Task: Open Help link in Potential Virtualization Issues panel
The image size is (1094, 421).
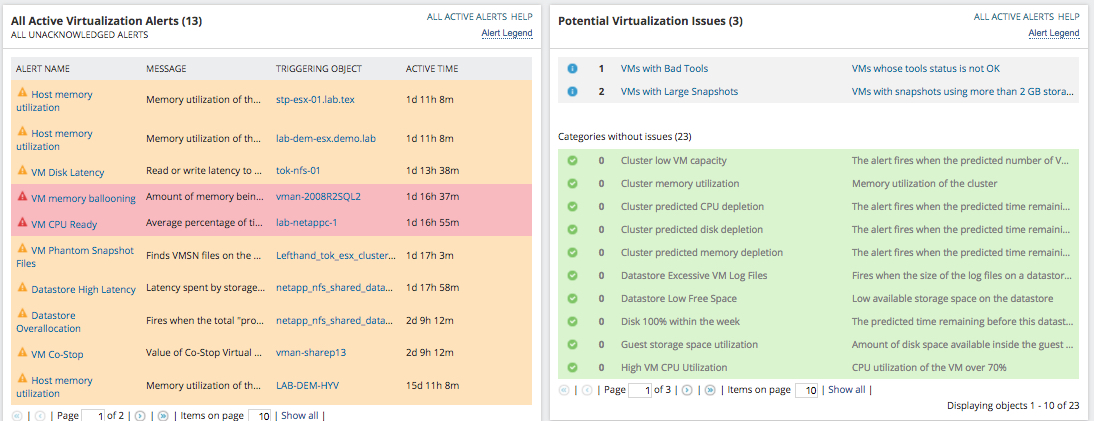Action: click(1068, 17)
